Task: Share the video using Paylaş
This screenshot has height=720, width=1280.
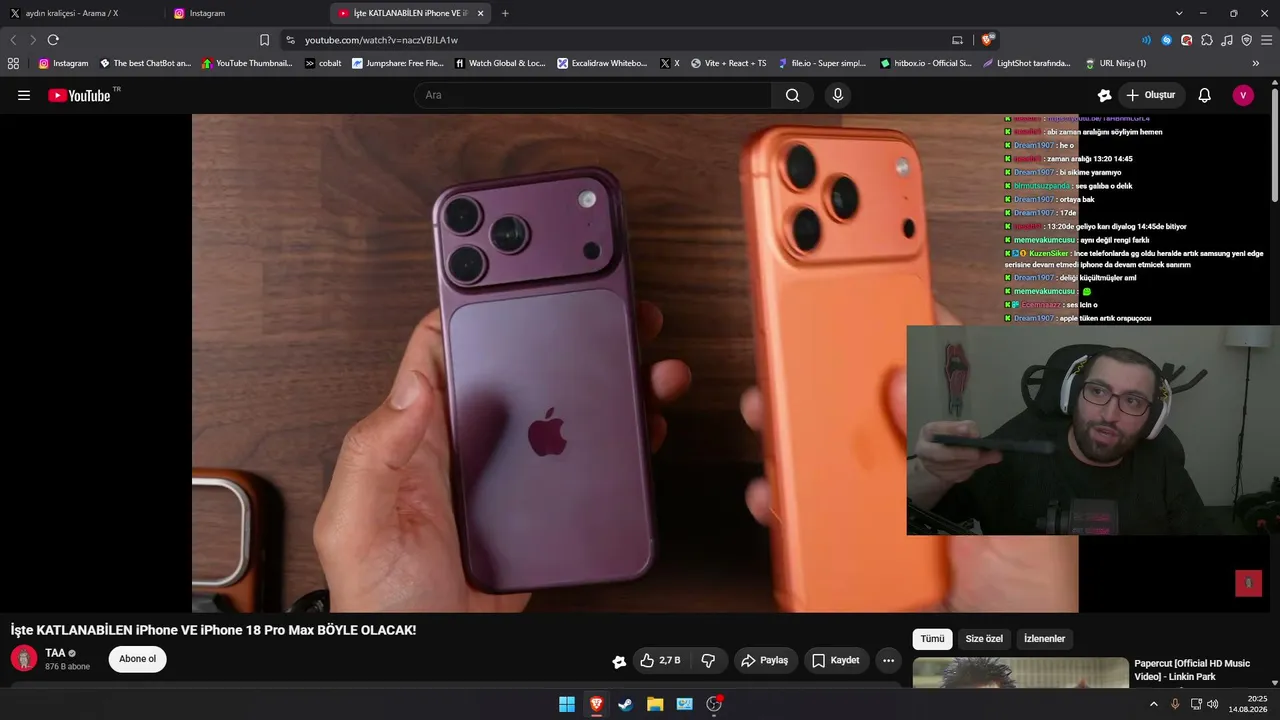Action: (x=765, y=660)
